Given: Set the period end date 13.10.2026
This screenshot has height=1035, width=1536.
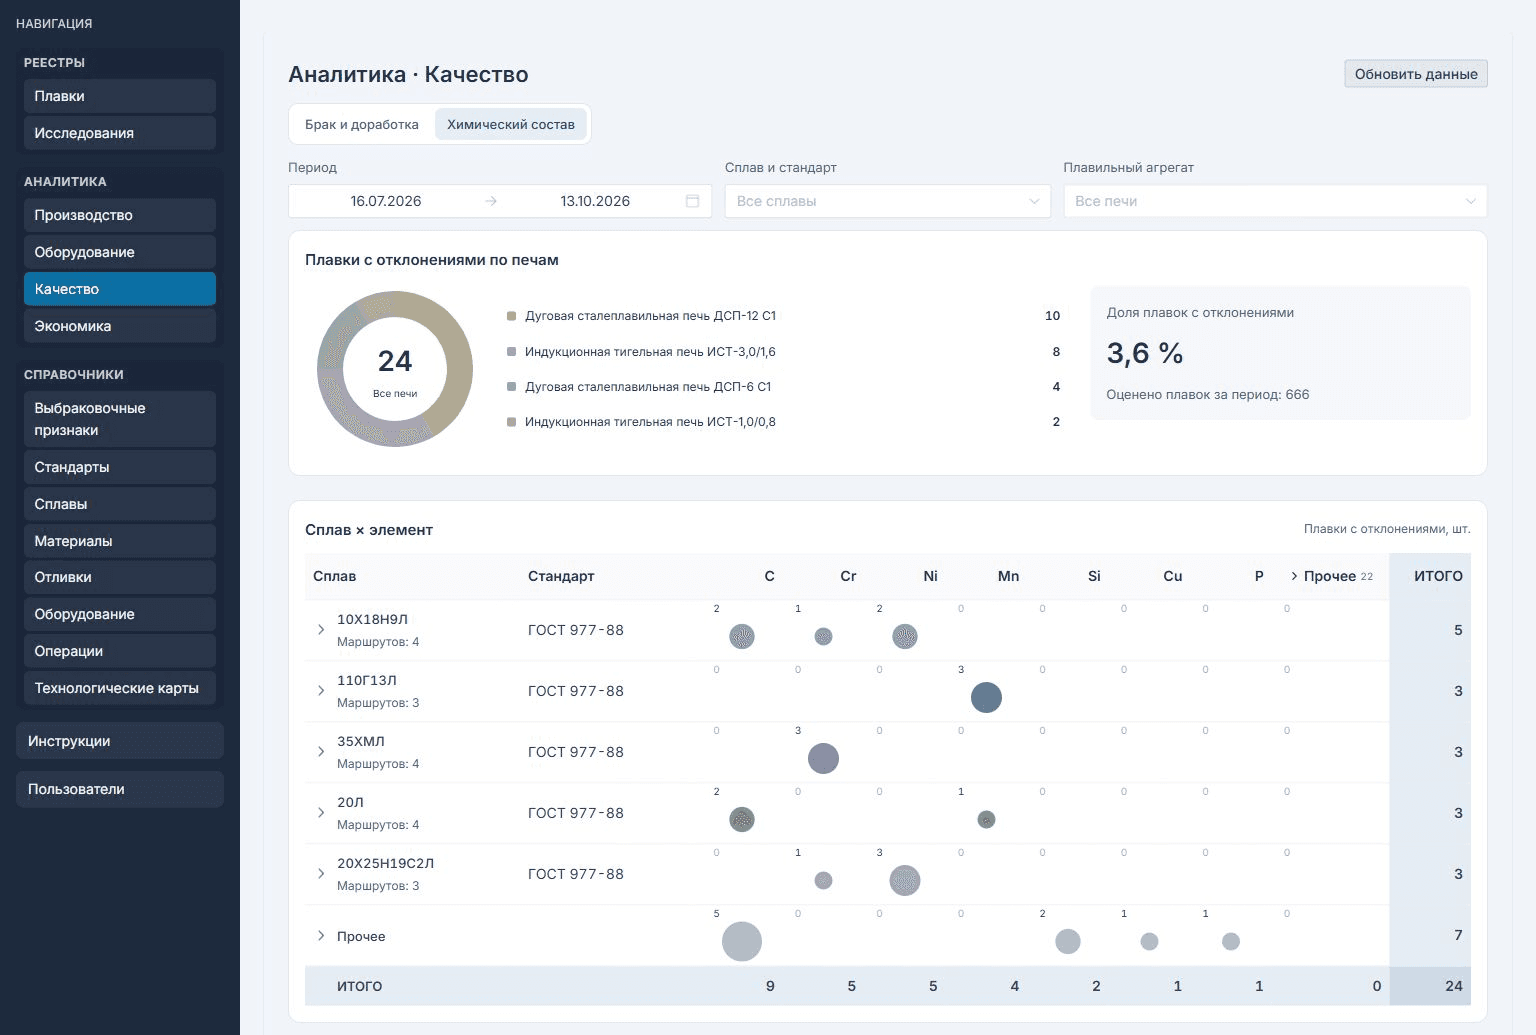Looking at the screenshot, I should [595, 201].
